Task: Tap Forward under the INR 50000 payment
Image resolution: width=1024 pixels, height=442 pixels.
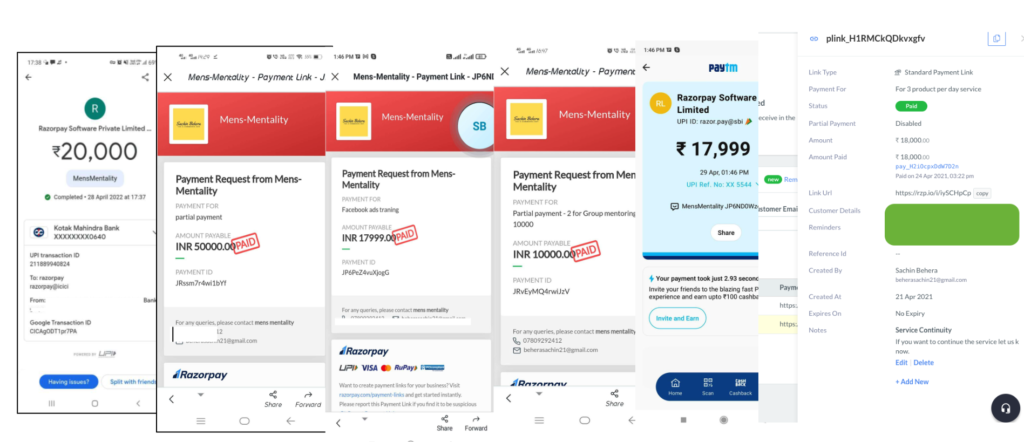Action: [x=308, y=400]
